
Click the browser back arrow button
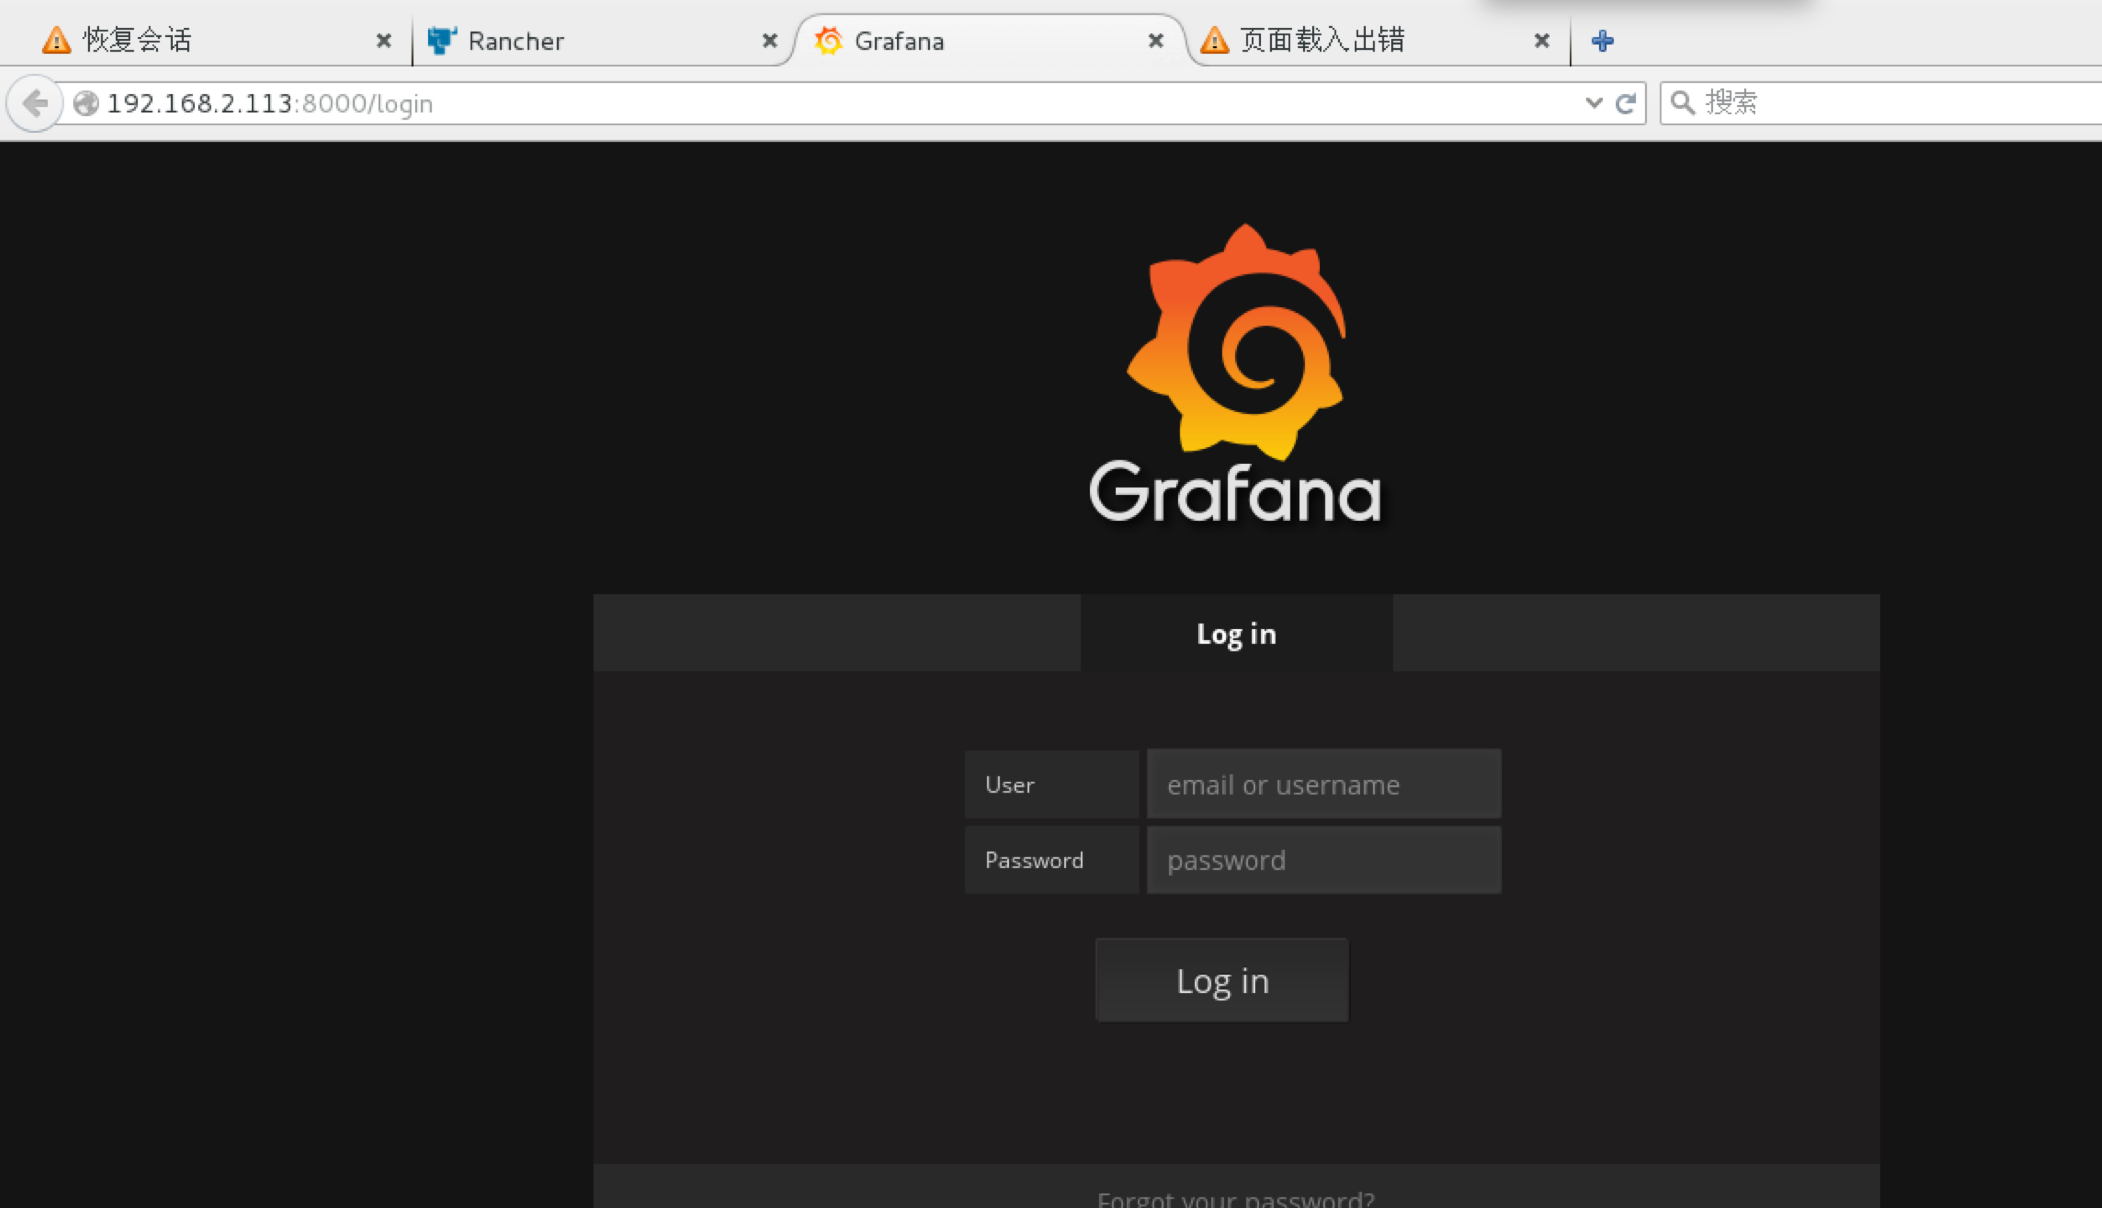[35, 103]
